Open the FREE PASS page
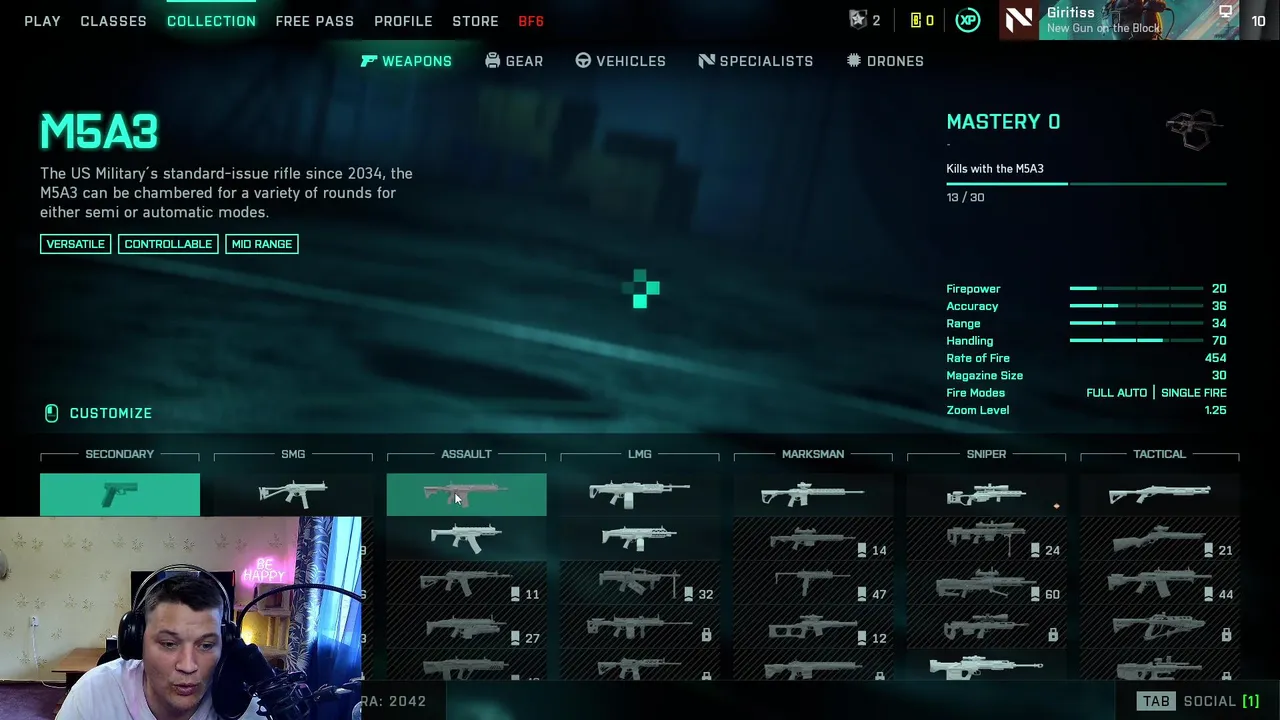1280x720 pixels. (314, 21)
